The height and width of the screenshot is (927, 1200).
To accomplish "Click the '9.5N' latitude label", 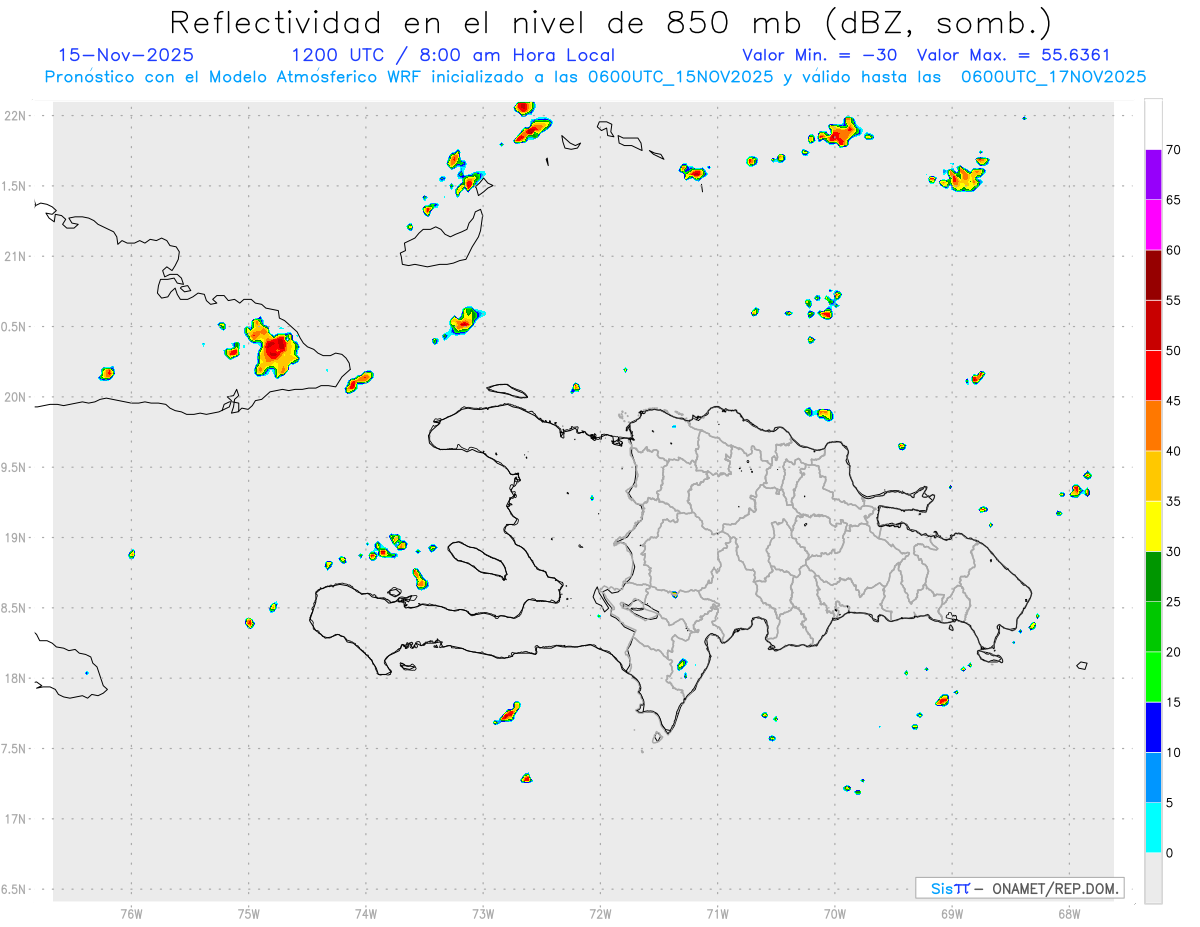I will click(x=15, y=467).
